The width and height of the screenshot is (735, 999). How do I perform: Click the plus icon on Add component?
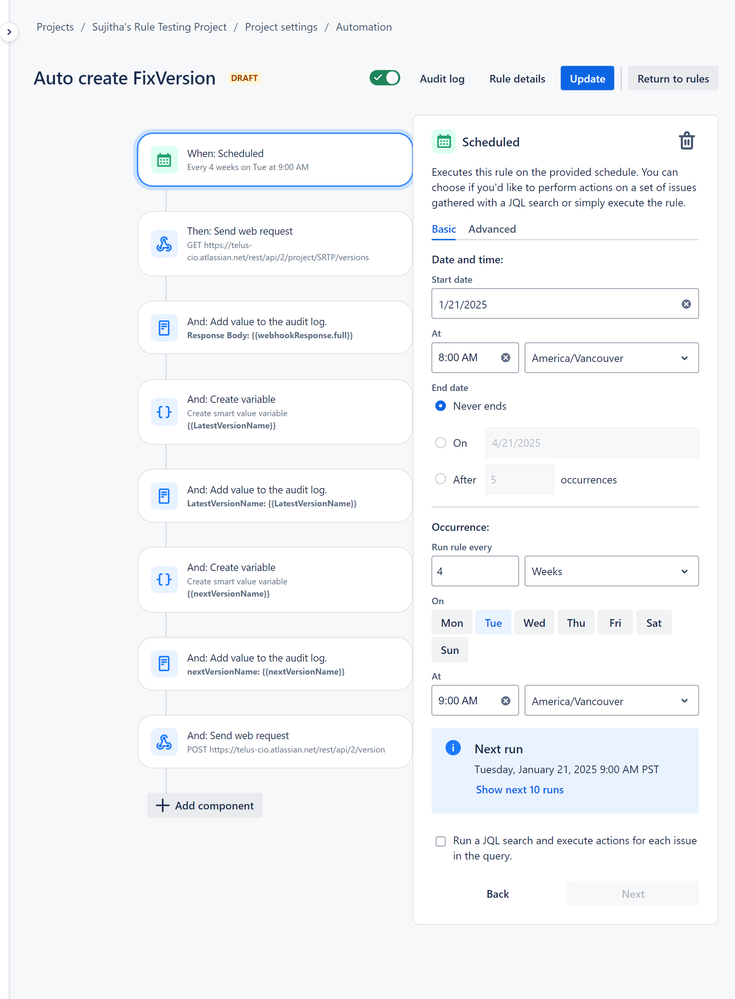pyautogui.click(x=162, y=805)
